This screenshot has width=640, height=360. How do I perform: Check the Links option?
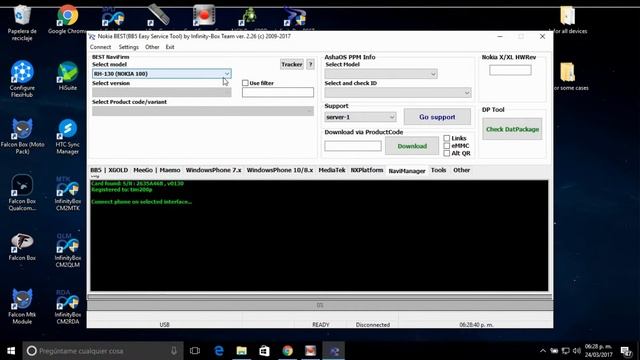447,138
